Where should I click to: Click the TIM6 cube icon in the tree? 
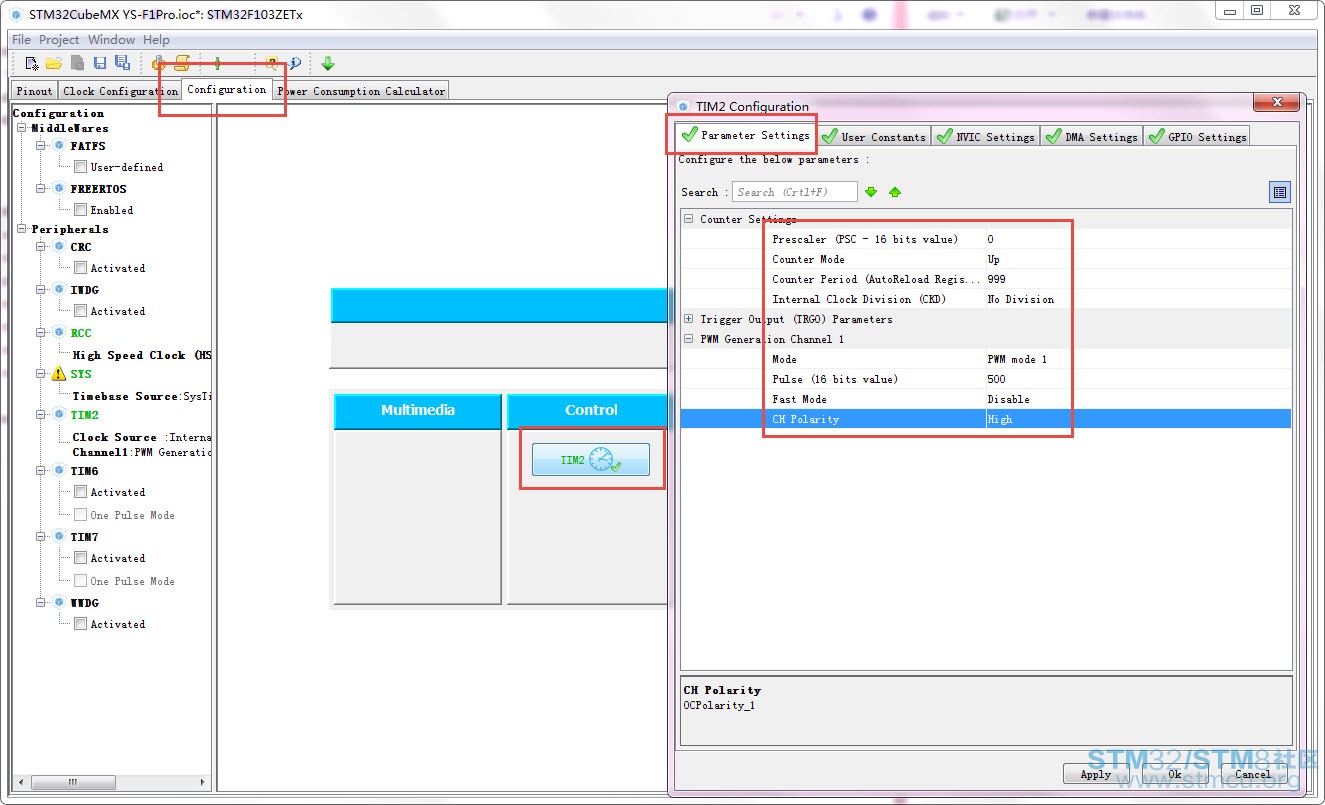pyautogui.click(x=59, y=471)
